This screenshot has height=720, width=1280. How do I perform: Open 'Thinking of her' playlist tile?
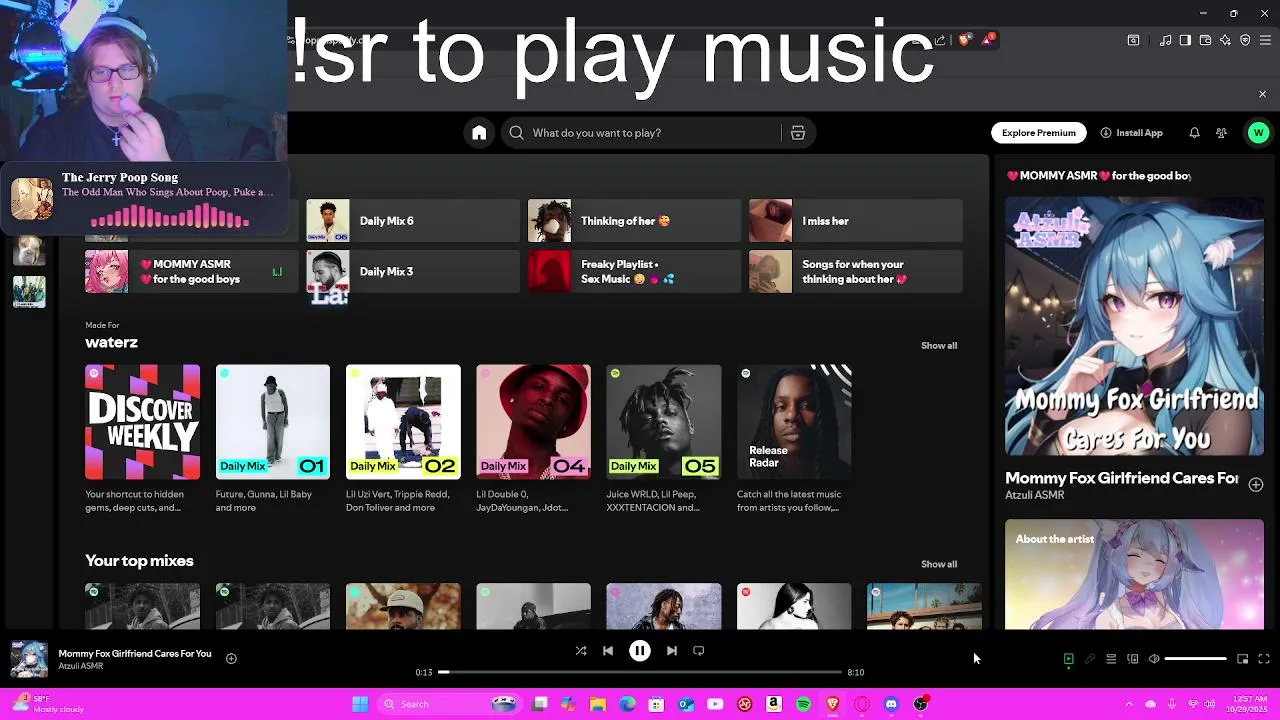634,221
